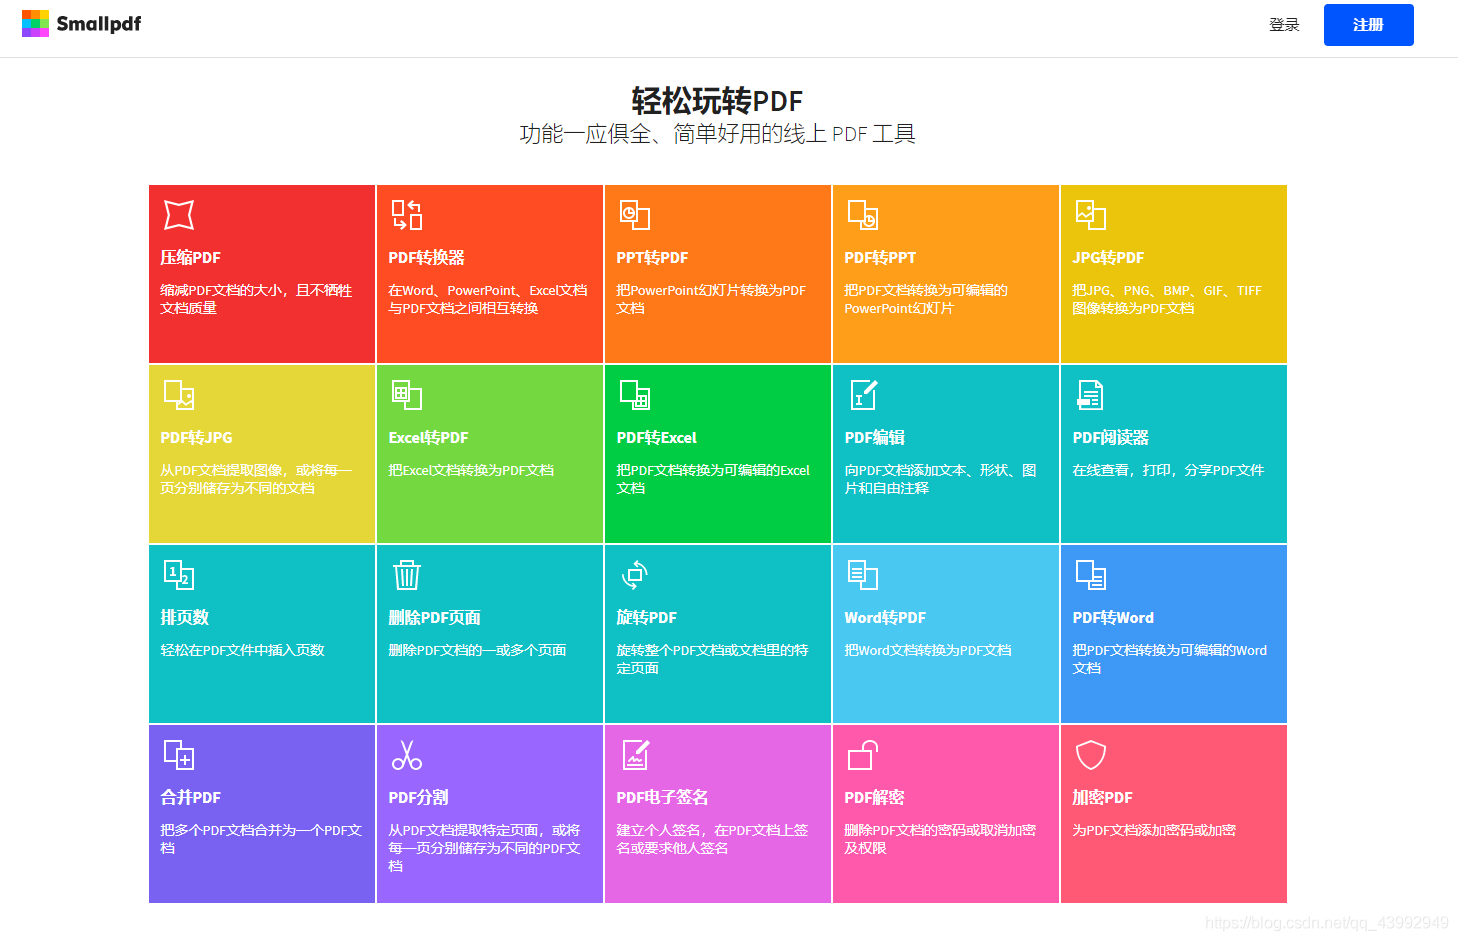Click the PDF电子签名 signature icon
The height and width of the screenshot is (941, 1458).
coord(635,755)
